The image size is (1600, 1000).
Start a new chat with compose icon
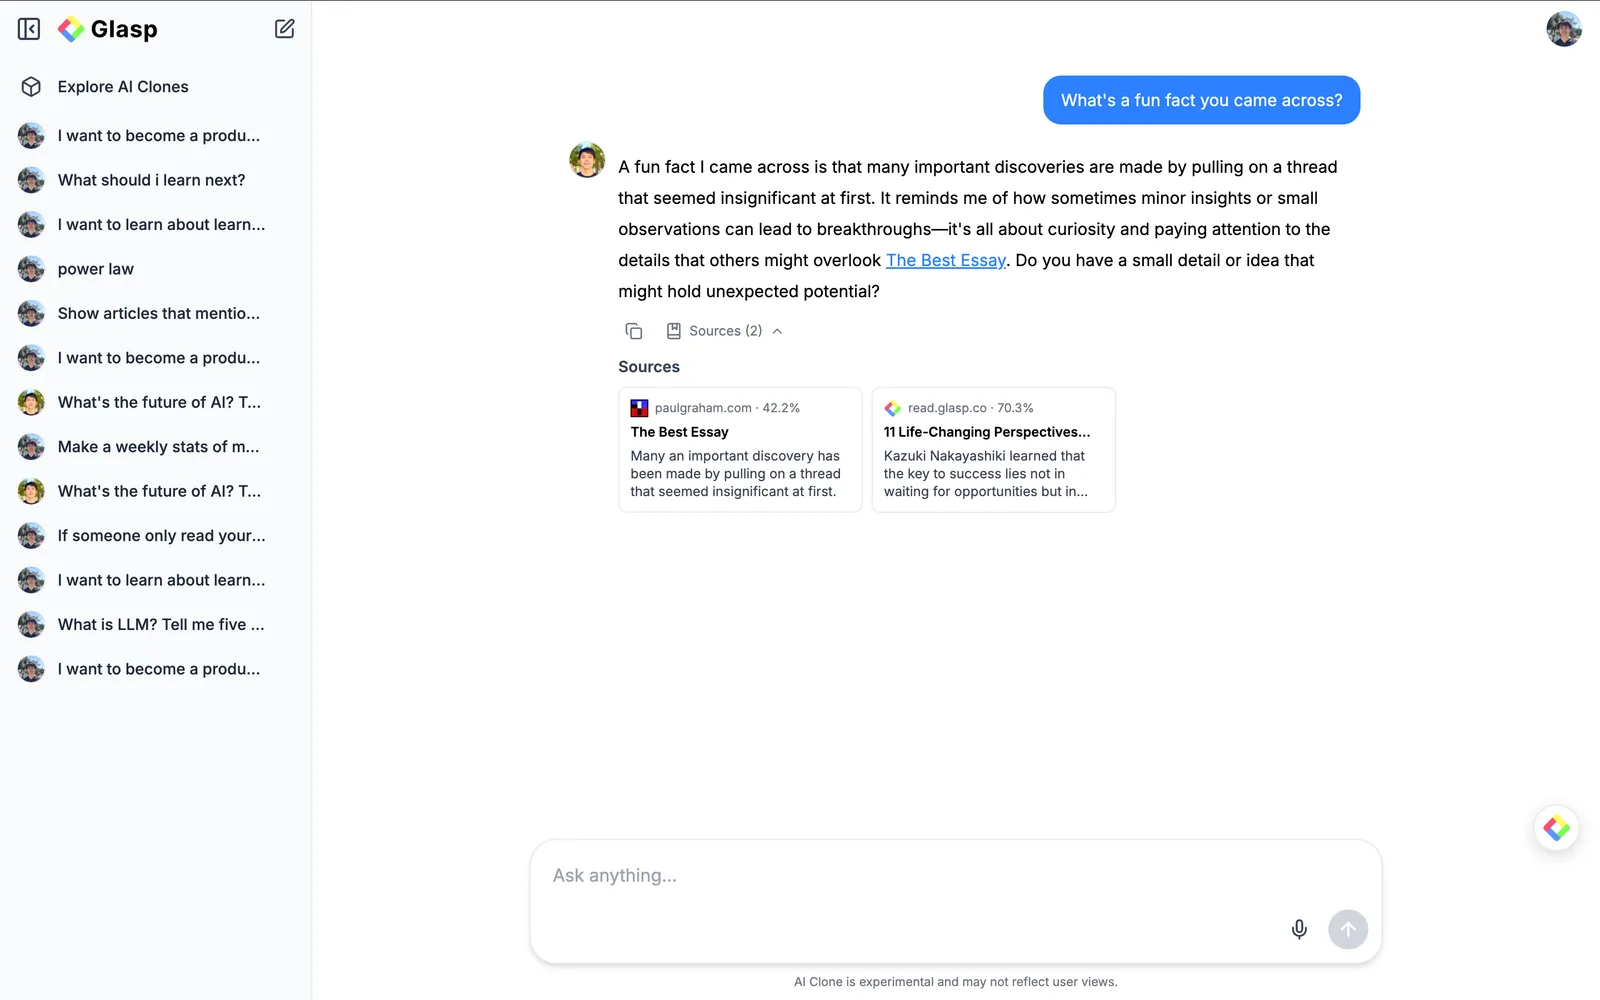click(285, 29)
